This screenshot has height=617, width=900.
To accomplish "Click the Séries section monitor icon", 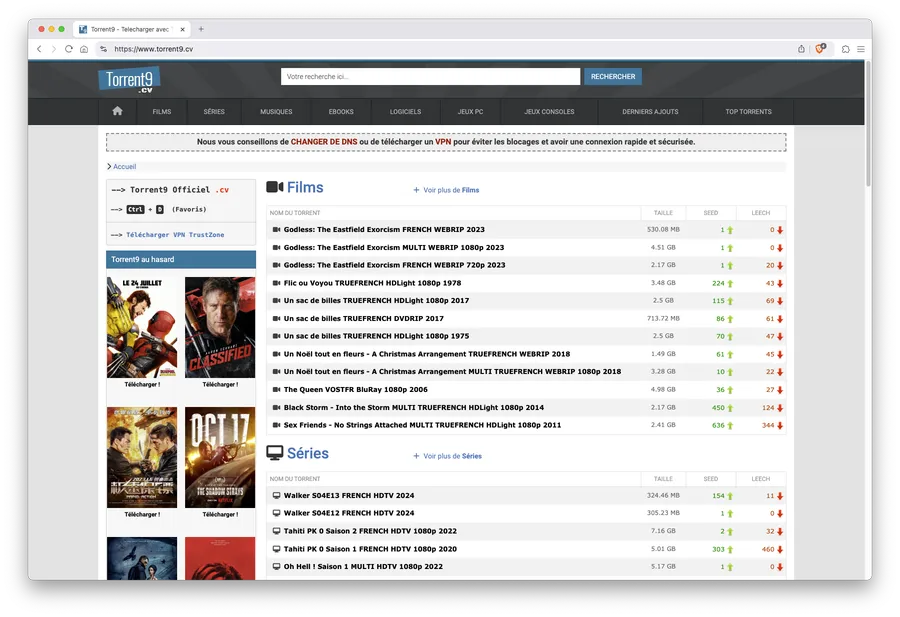I will pyautogui.click(x=275, y=453).
